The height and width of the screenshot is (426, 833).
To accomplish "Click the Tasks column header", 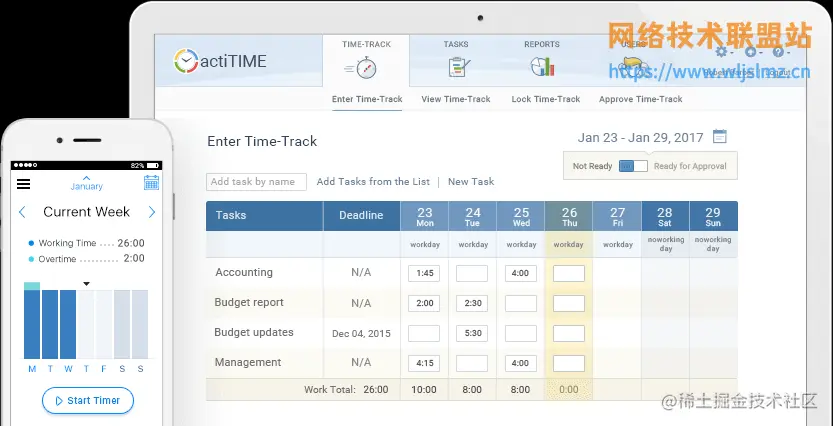I will click(265, 216).
